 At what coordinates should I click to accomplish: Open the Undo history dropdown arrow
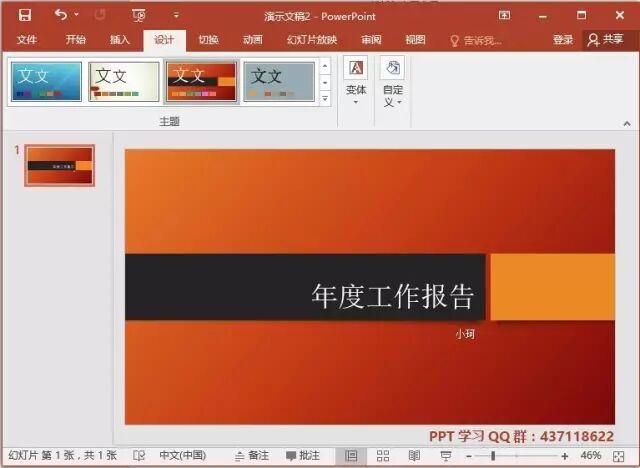coord(76,15)
